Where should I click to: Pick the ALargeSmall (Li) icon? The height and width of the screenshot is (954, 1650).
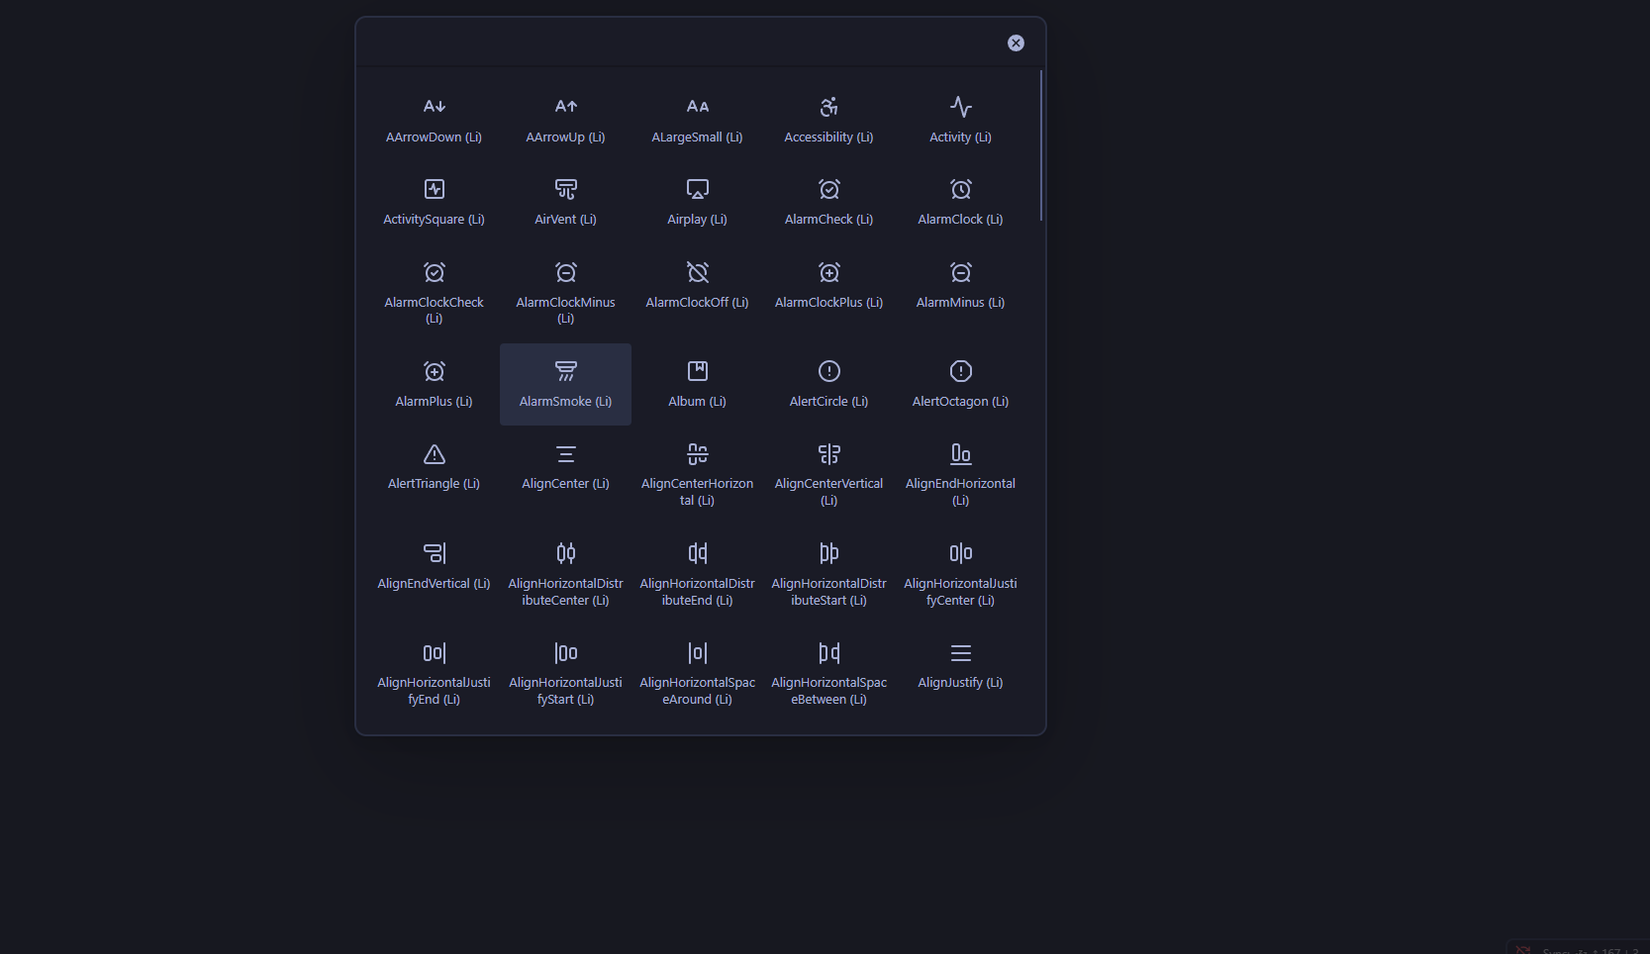click(x=697, y=107)
